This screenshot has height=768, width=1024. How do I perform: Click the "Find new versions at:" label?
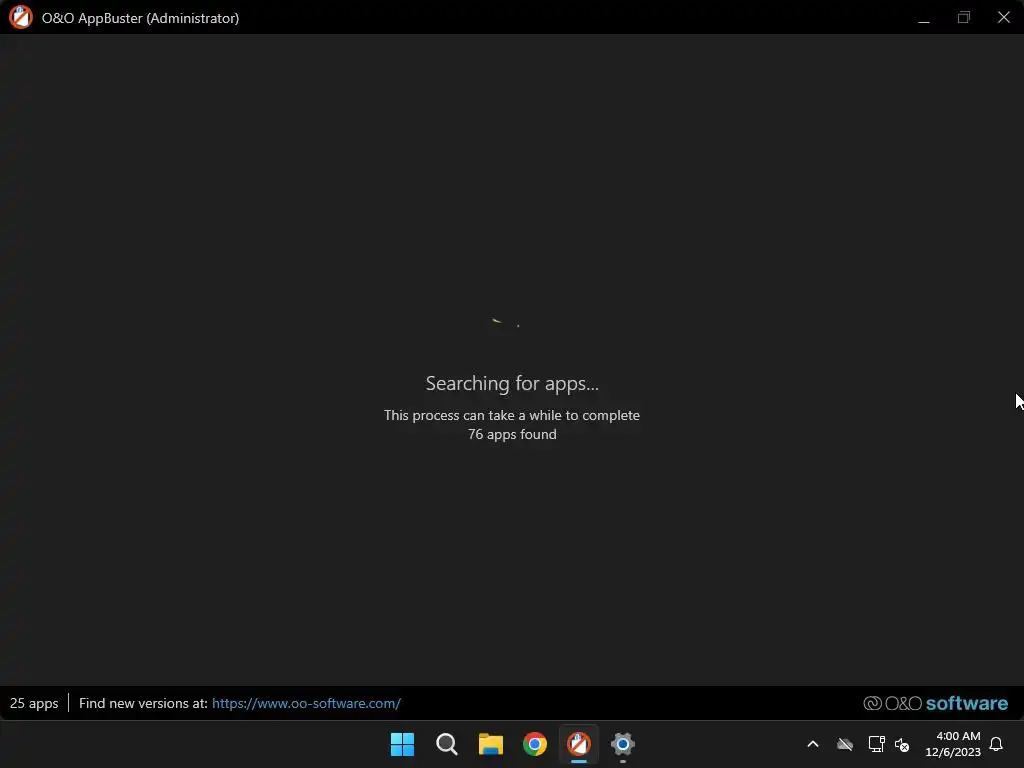[x=143, y=703]
